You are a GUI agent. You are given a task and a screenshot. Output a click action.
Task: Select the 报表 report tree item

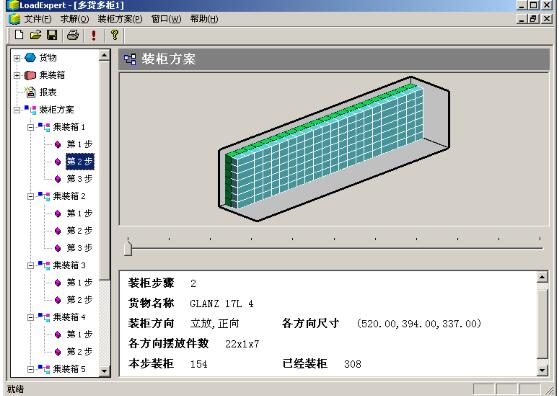pyautogui.click(x=48, y=92)
